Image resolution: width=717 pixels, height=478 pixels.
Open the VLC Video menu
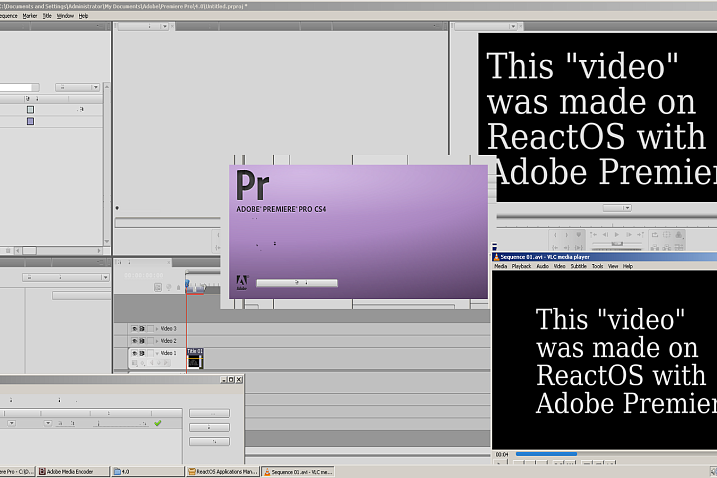[559, 266]
